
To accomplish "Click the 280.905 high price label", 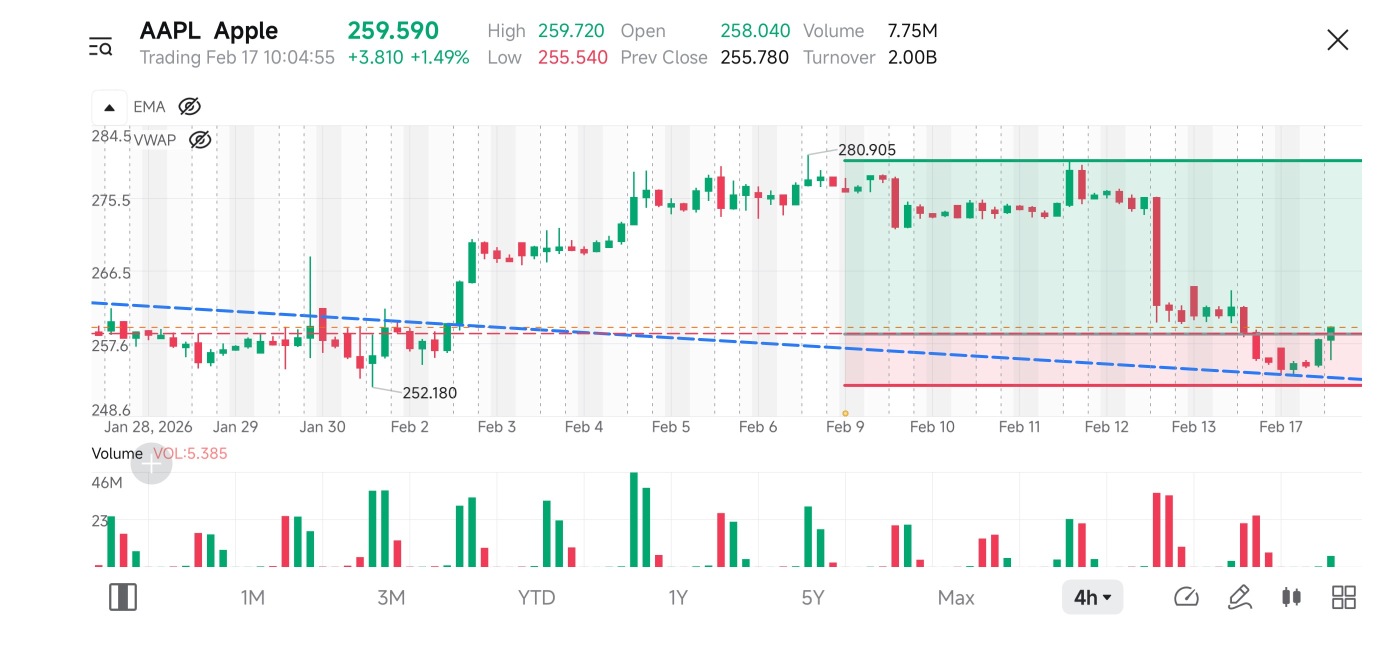I will (866, 150).
